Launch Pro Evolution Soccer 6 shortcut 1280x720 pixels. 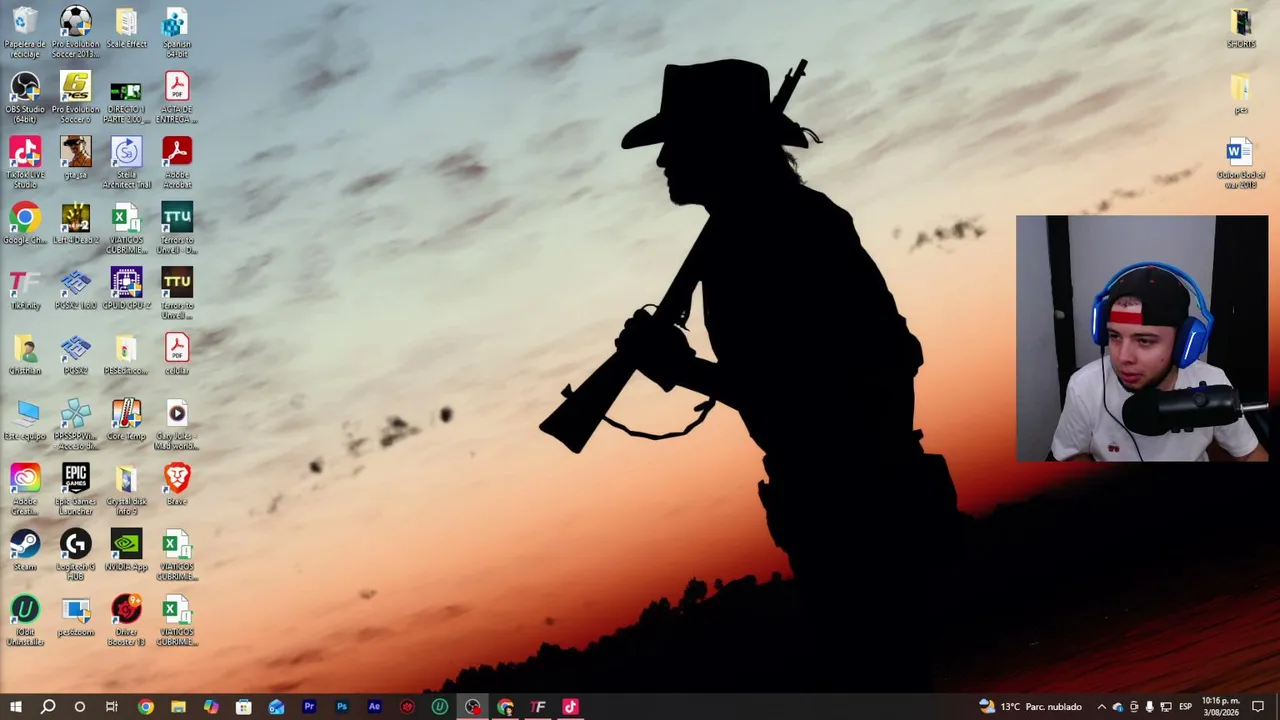click(76, 97)
